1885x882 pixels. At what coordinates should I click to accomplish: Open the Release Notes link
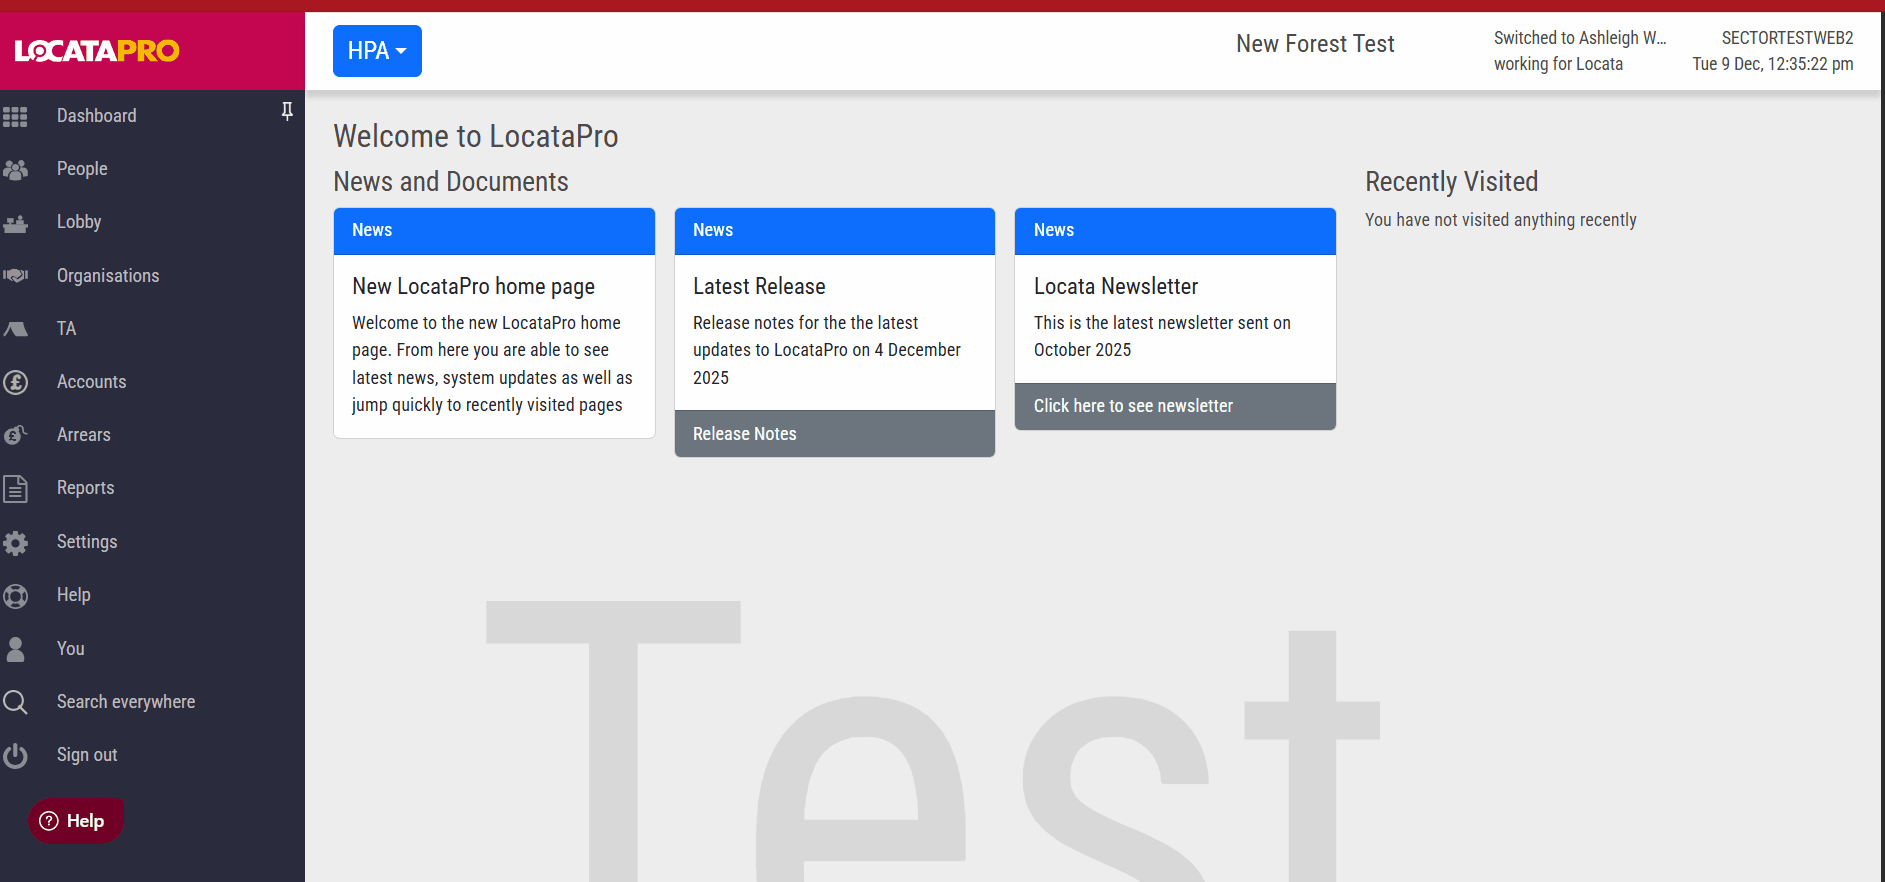pyautogui.click(x=745, y=434)
